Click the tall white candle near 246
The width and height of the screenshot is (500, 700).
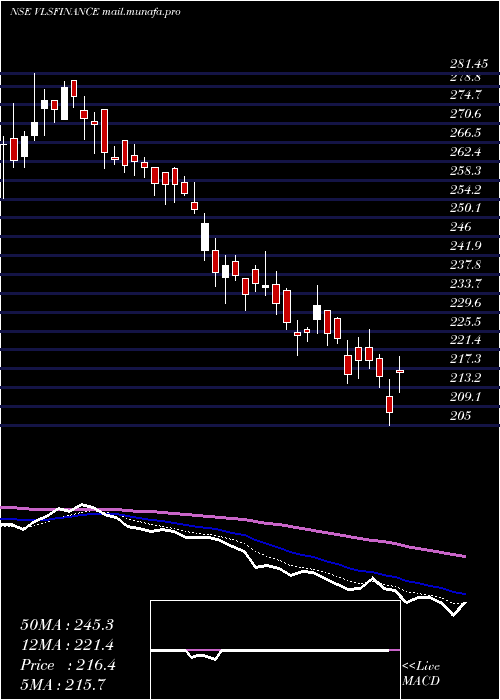pos(205,237)
